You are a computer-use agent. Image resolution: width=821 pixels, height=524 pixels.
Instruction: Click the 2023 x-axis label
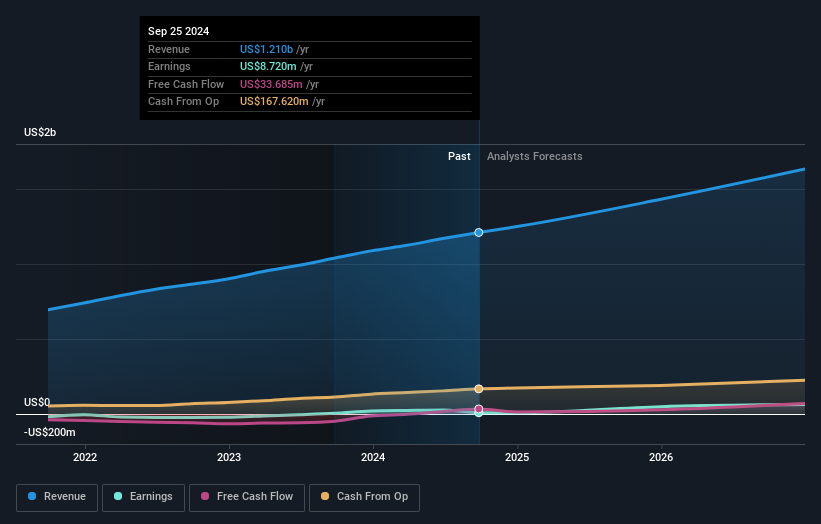(x=229, y=457)
